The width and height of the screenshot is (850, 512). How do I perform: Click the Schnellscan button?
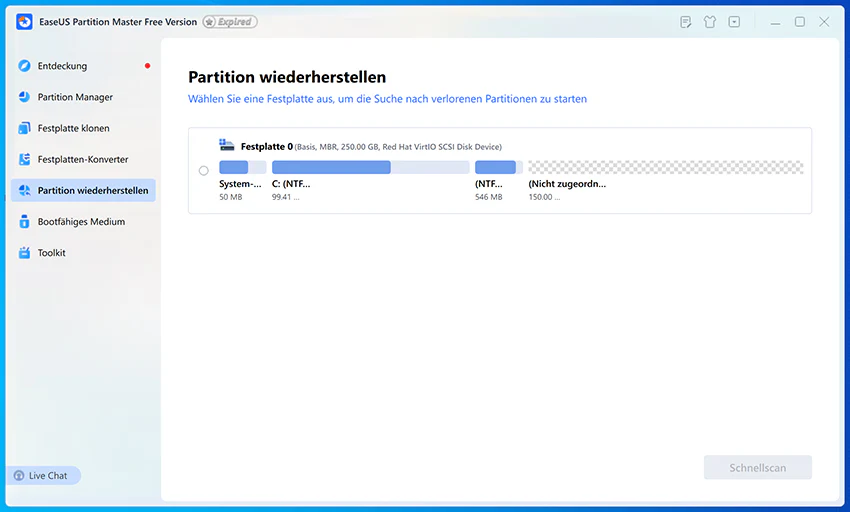point(758,468)
